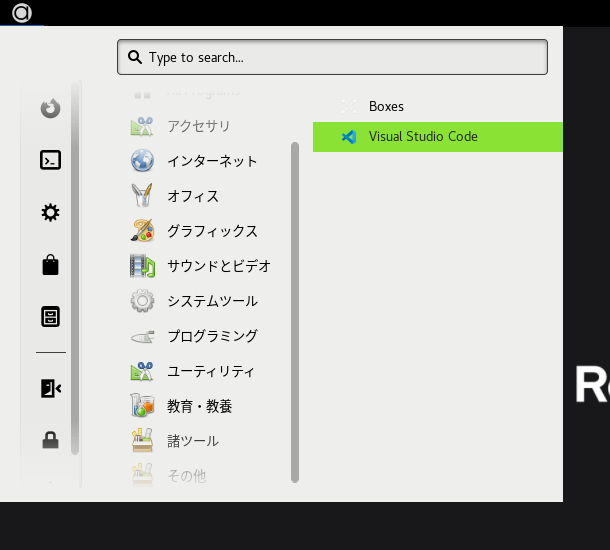This screenshot has height=550, width=610.
Task: Focus the Type to search field
Action: 332,57
